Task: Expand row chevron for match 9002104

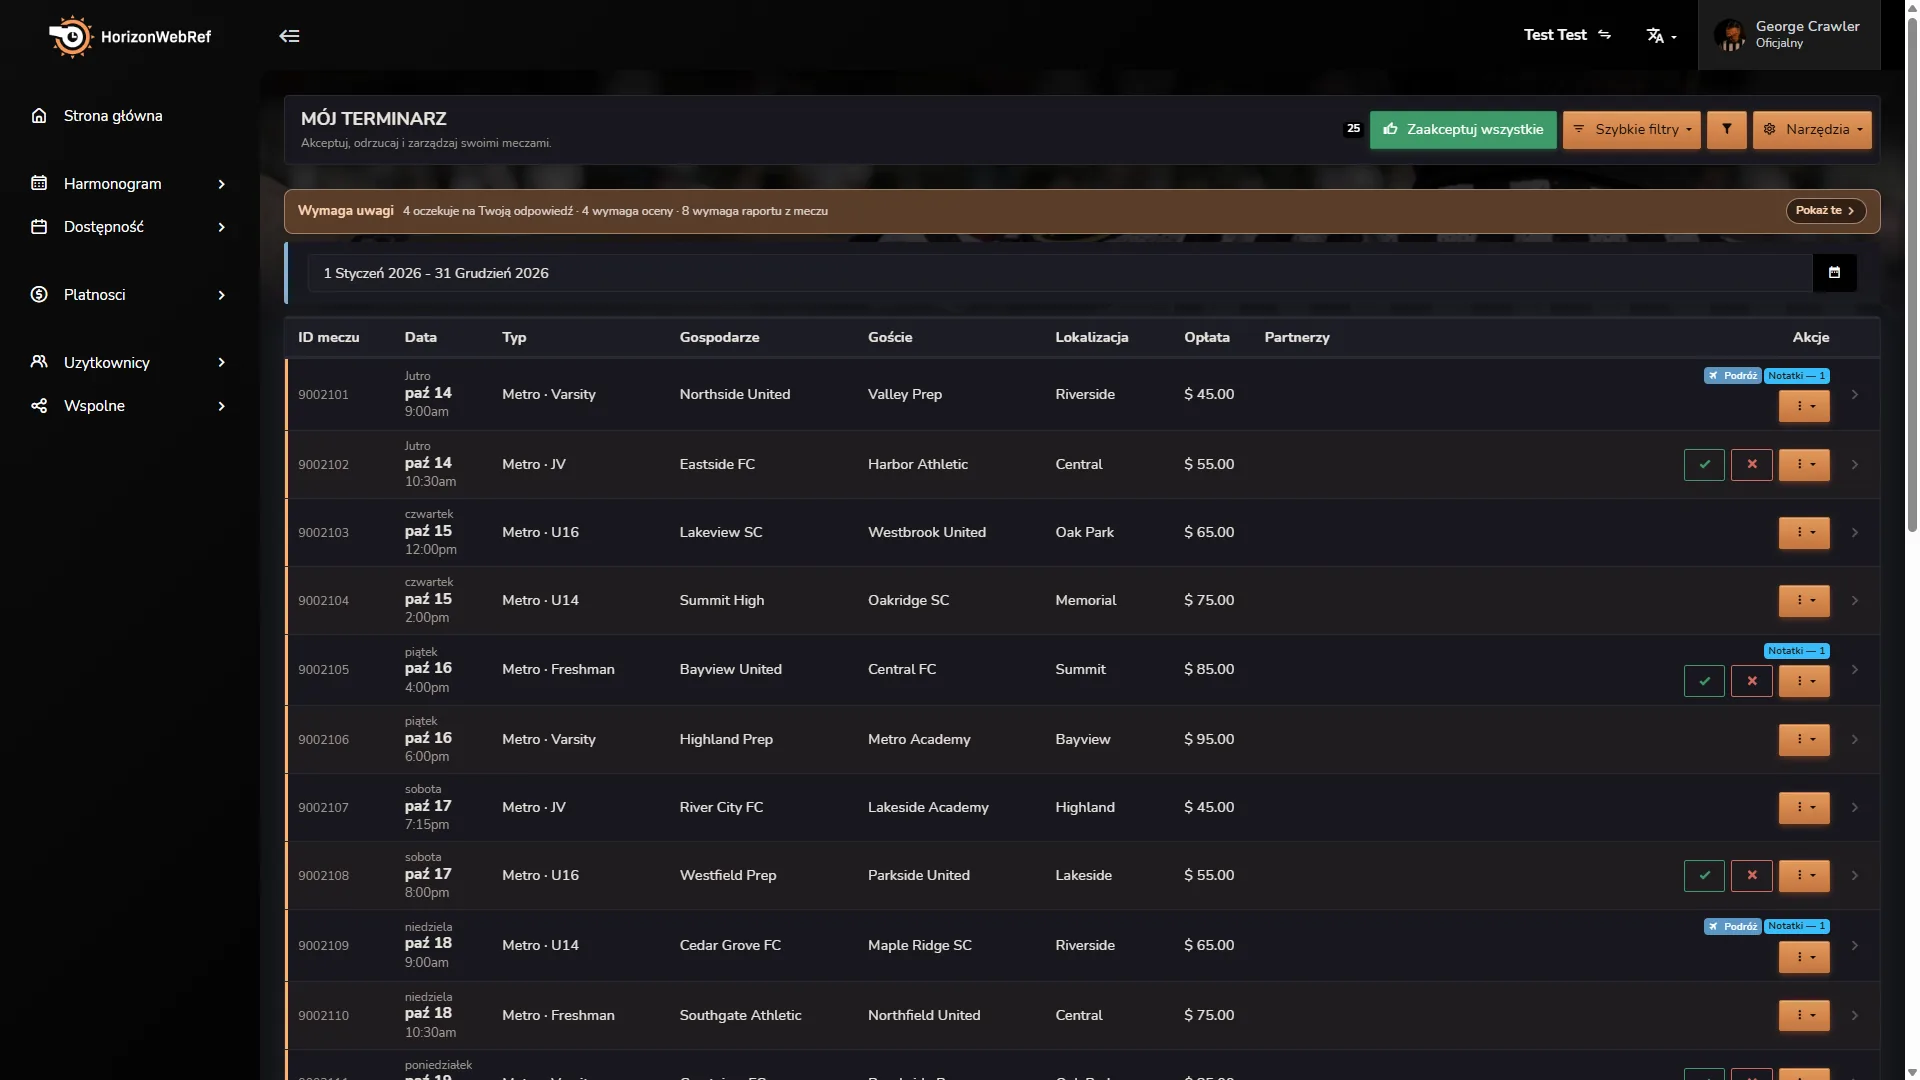Action: click(x=1855, y=601)
